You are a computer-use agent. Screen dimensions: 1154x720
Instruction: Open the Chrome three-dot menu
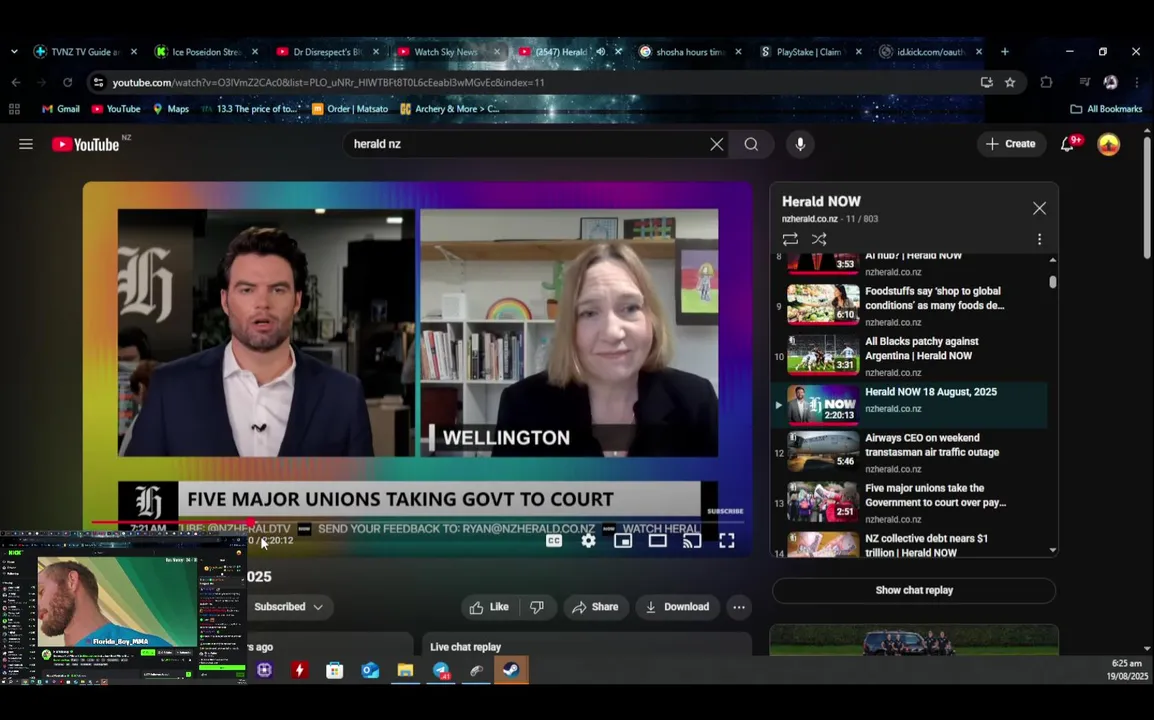(x=1137, y=82)
